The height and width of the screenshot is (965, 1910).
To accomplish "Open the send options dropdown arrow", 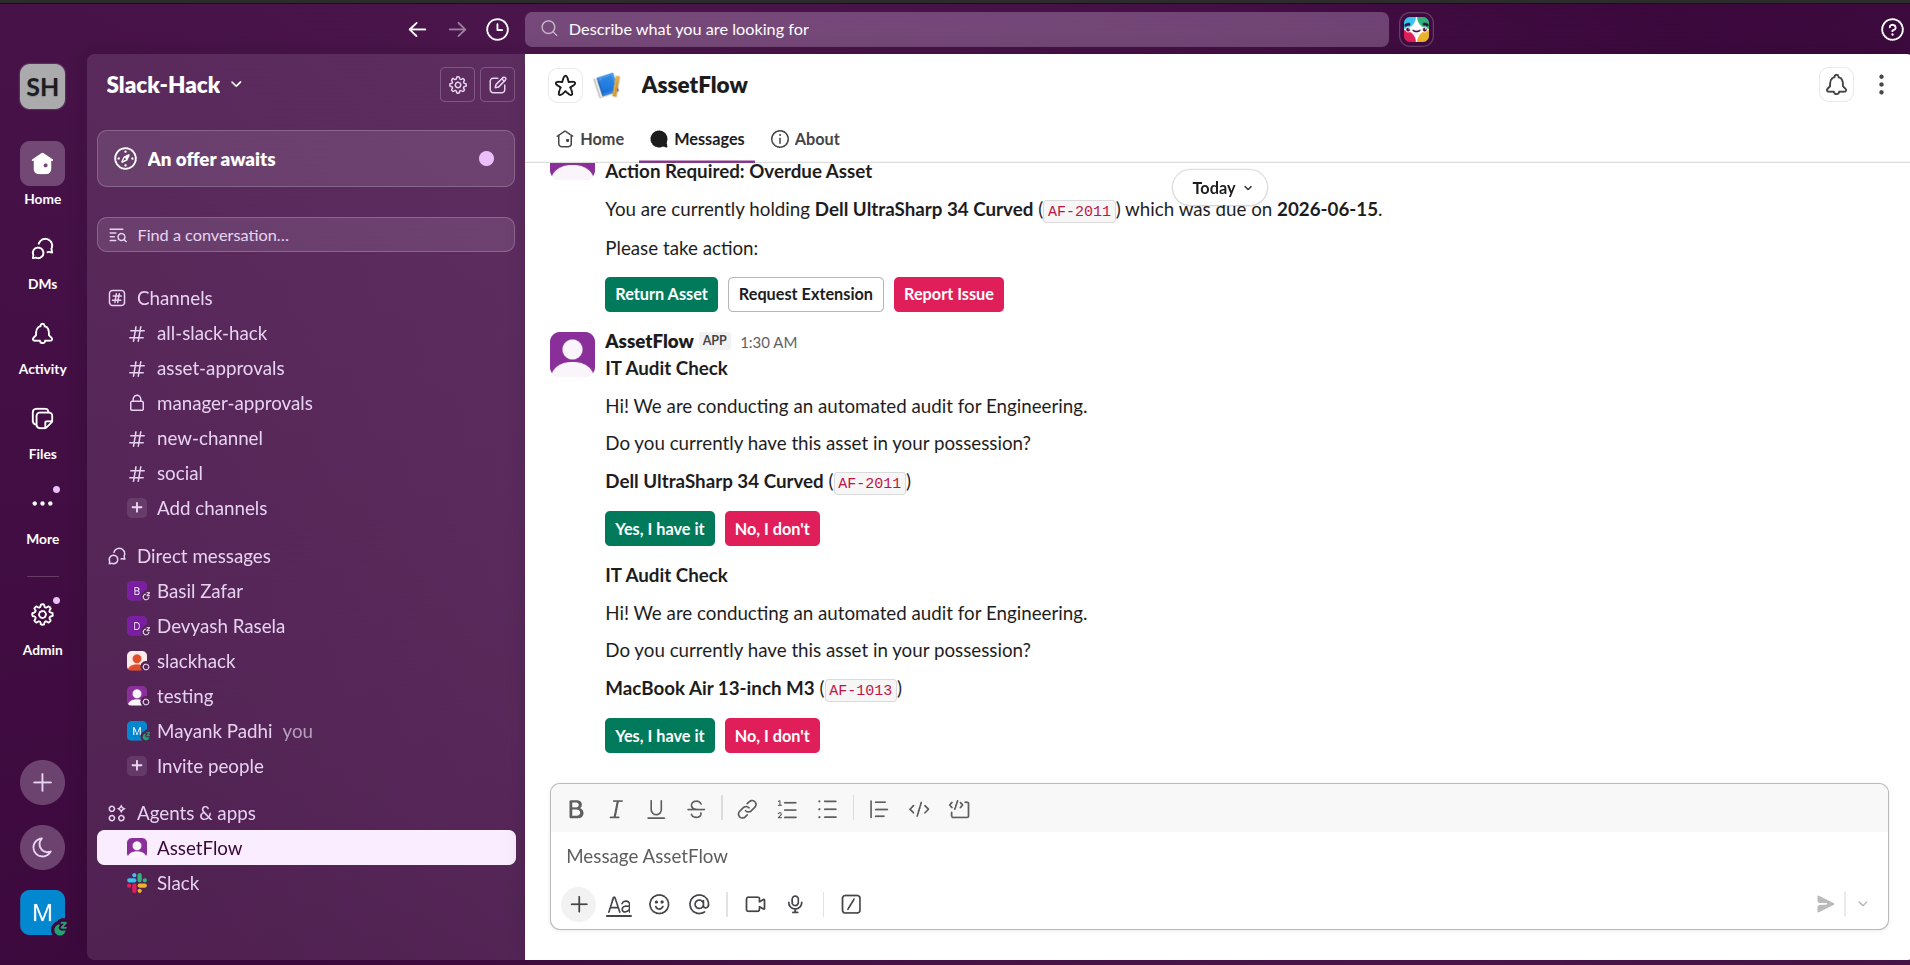I will pyautogui.click(x=1862, y=904).
